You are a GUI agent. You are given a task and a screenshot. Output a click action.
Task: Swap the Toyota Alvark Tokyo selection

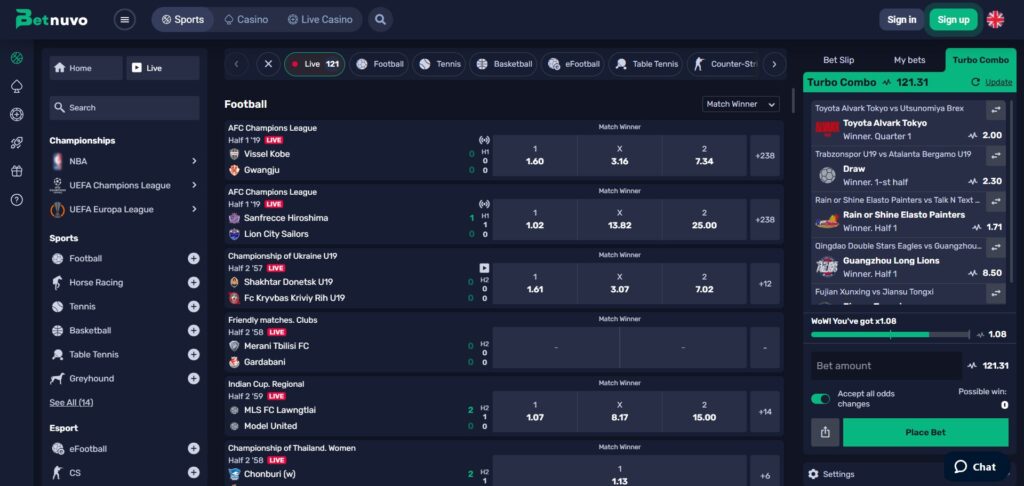(x=995, y=110)
